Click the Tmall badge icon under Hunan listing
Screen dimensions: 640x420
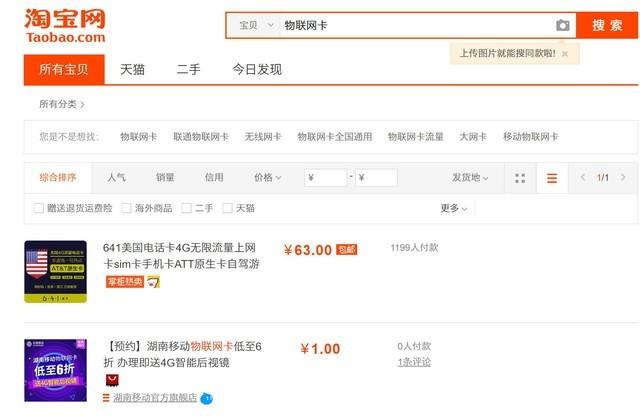coord(112,380)
